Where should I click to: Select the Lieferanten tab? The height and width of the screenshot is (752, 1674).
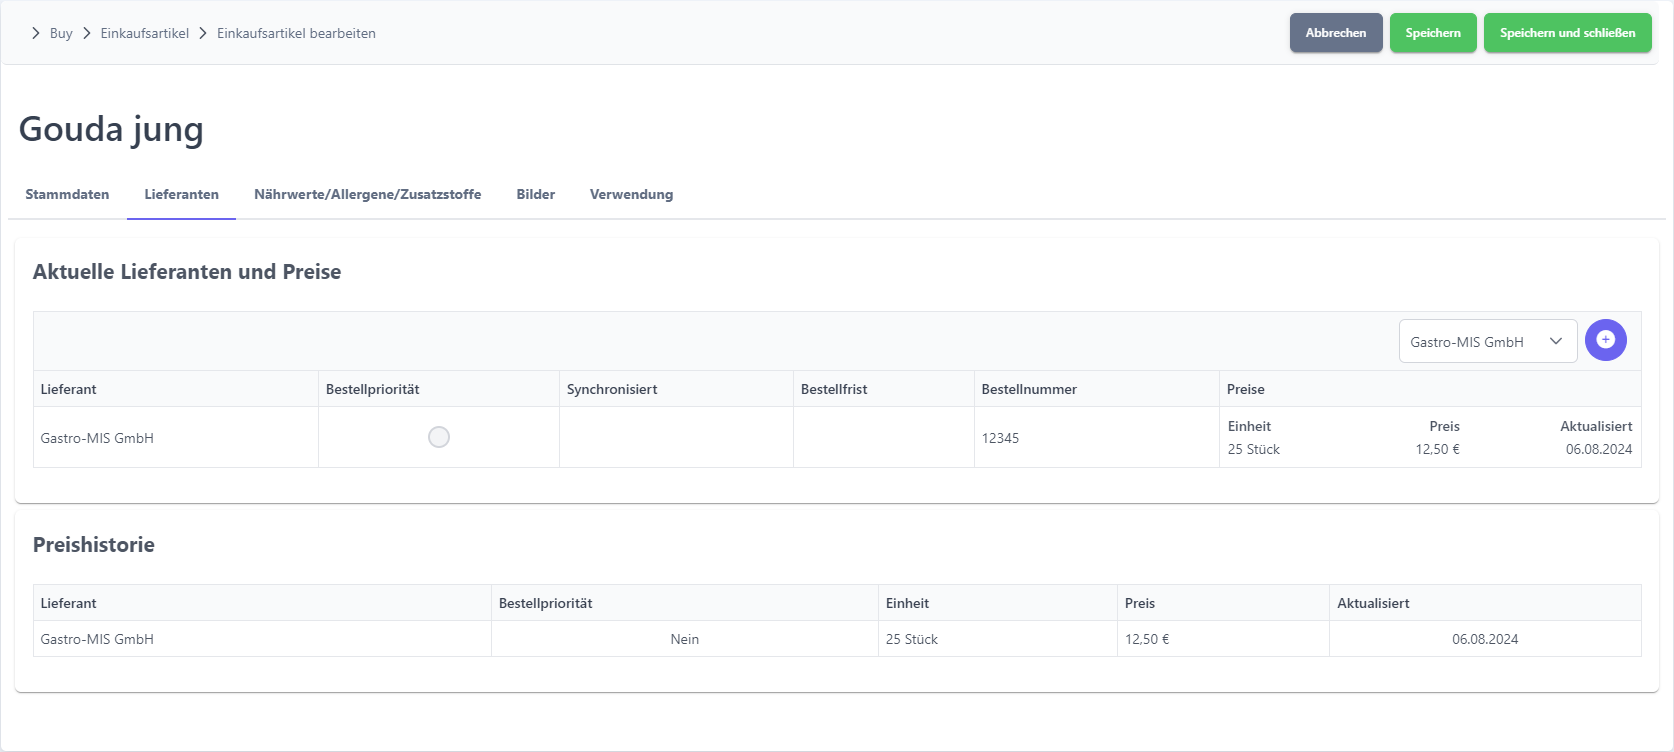(x=181, y=194)
